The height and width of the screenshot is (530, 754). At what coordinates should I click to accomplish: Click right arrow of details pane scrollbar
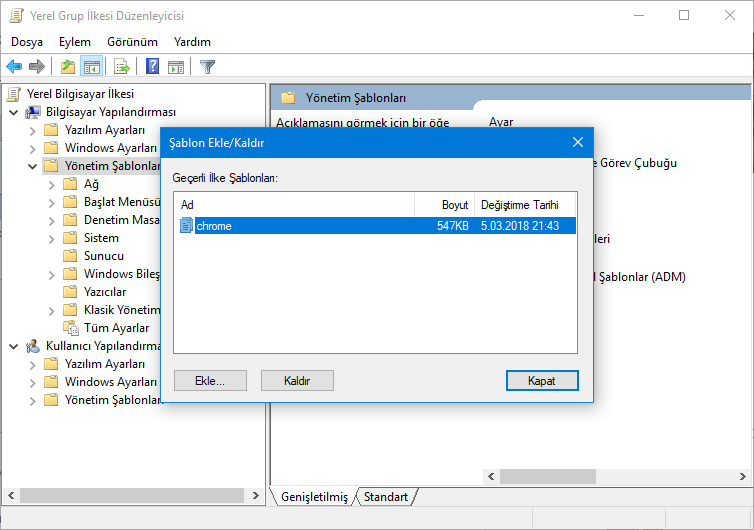tap(742, 476)
